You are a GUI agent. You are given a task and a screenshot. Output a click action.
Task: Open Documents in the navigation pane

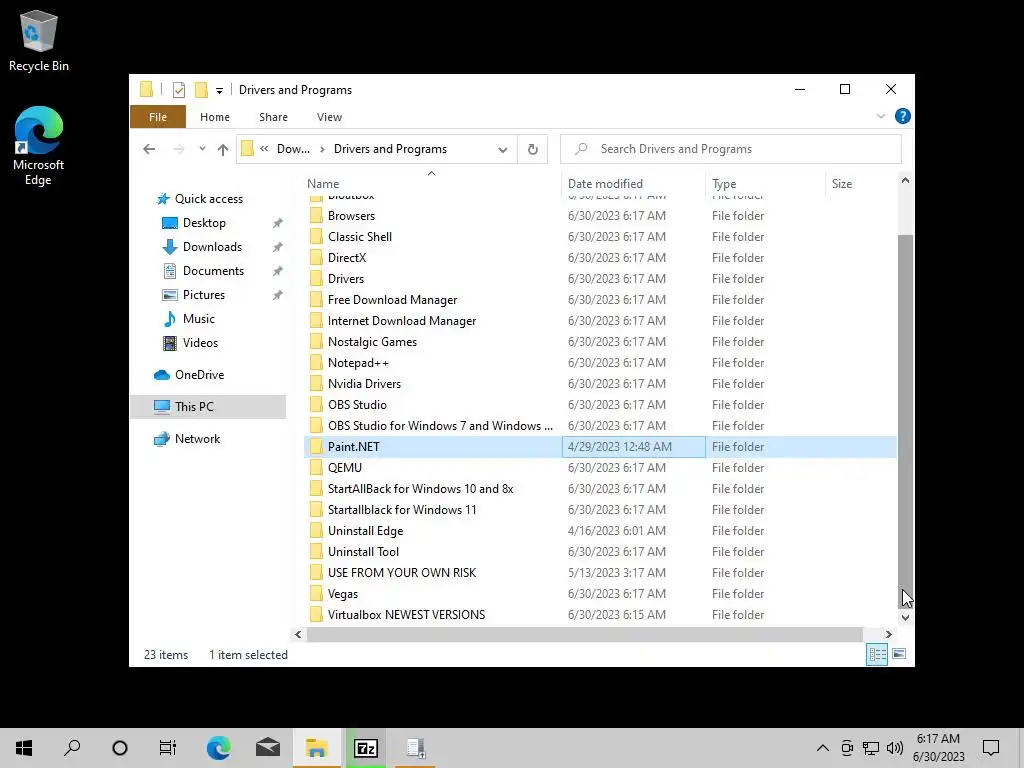point(213,271)
